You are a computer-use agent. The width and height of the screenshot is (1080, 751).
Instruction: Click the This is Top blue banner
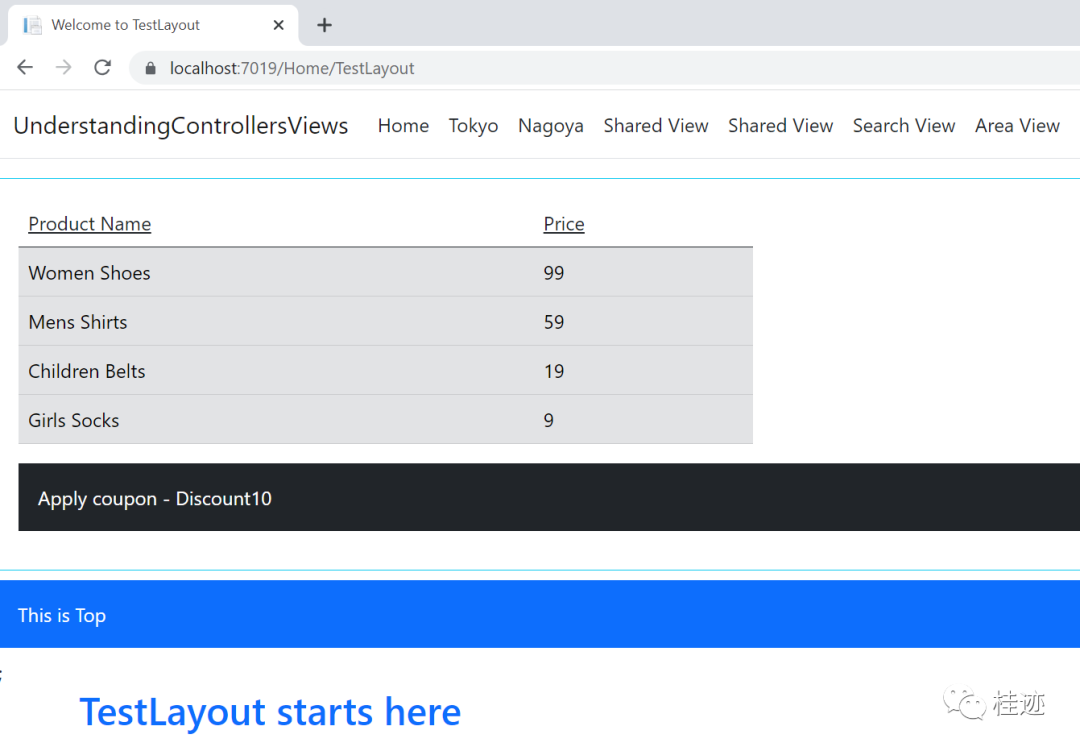(x=540, y=614)
